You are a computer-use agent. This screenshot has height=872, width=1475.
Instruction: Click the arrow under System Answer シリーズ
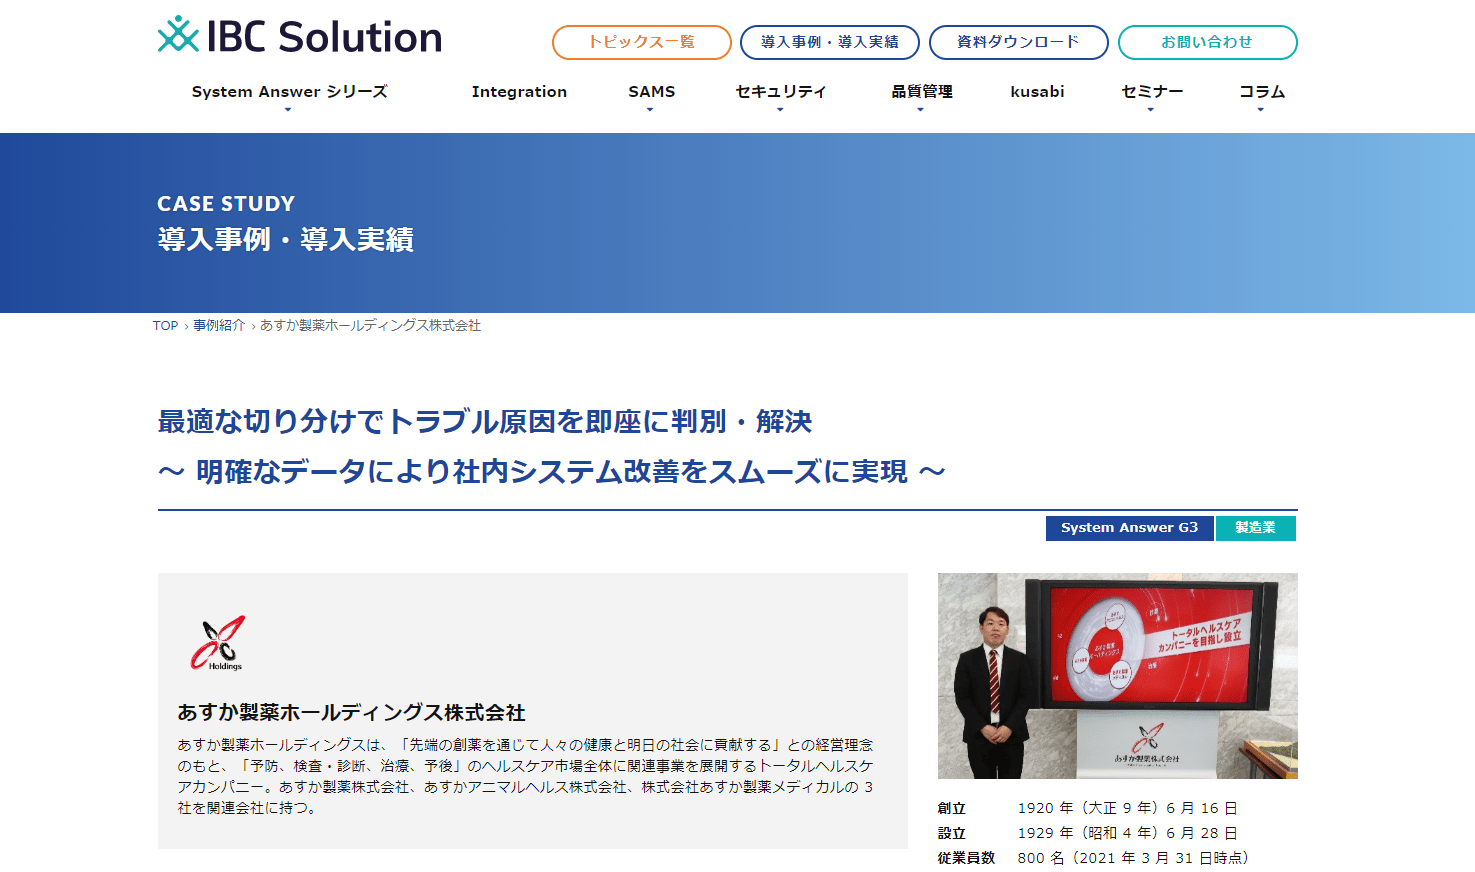pyautogui.click(x=288, y=110)
